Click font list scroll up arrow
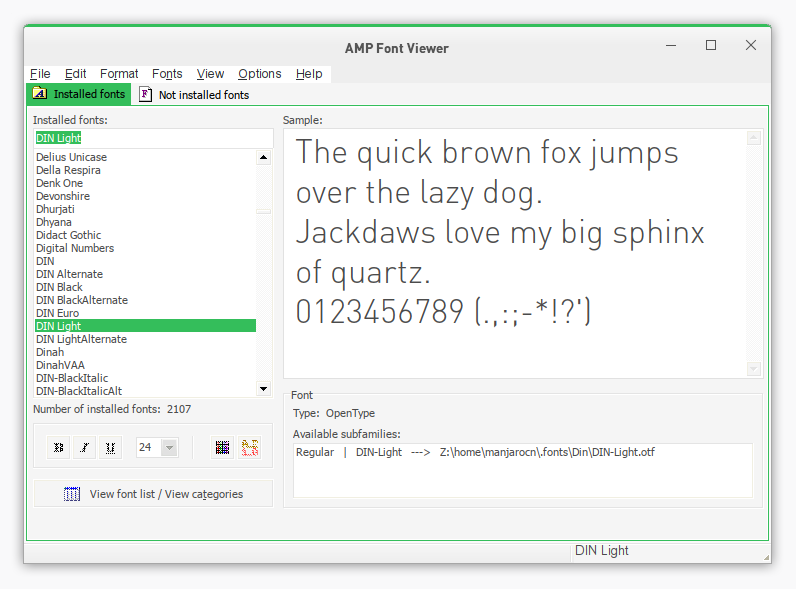 pyautogui.click(x=263, y=157)
